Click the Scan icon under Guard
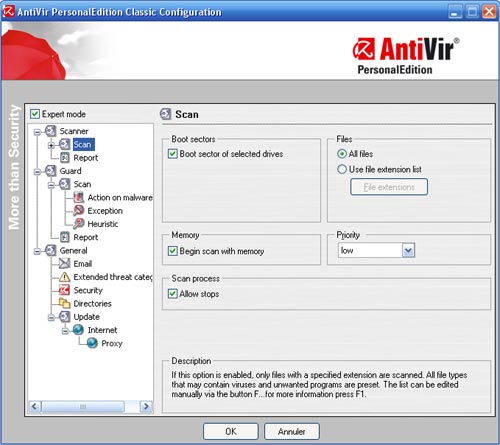The image size is (500, 445). (x=64, y=184)
